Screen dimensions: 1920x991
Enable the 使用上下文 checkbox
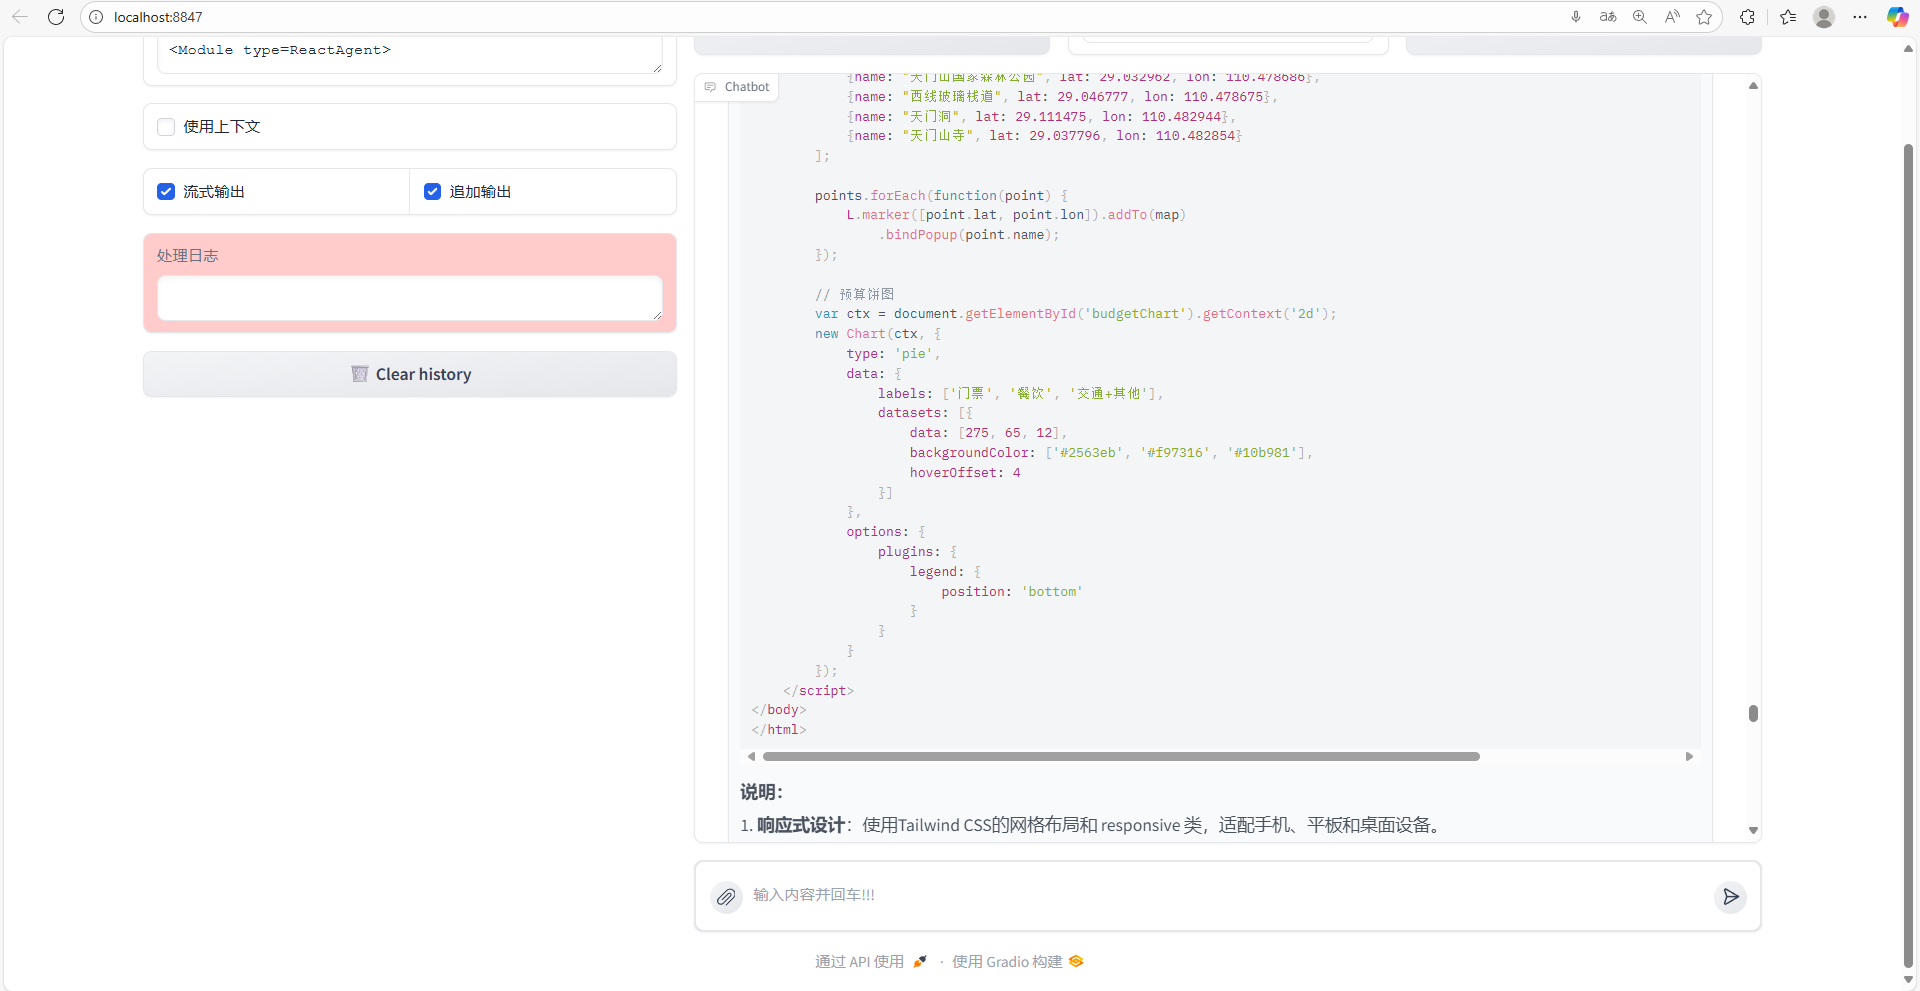tap(166, 127)
